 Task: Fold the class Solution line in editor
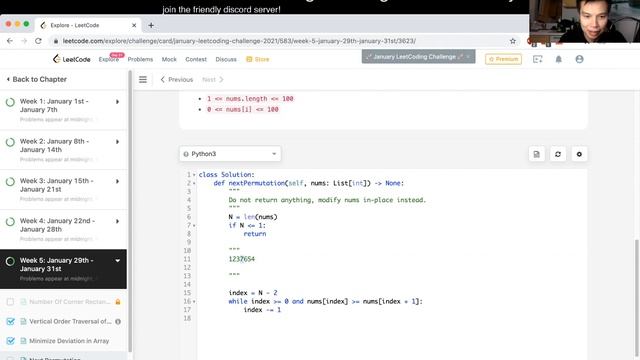coord(194,175)
